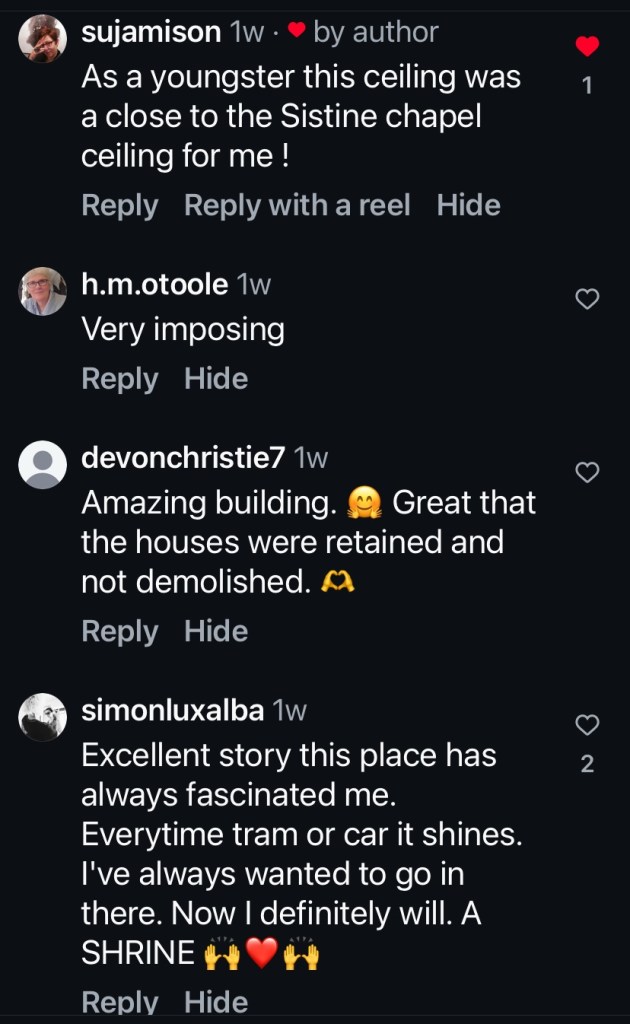The image size is (630, 1024).
Task: Choose Reply with a reel on sujamison's comment
Action: tap(297, 206)
